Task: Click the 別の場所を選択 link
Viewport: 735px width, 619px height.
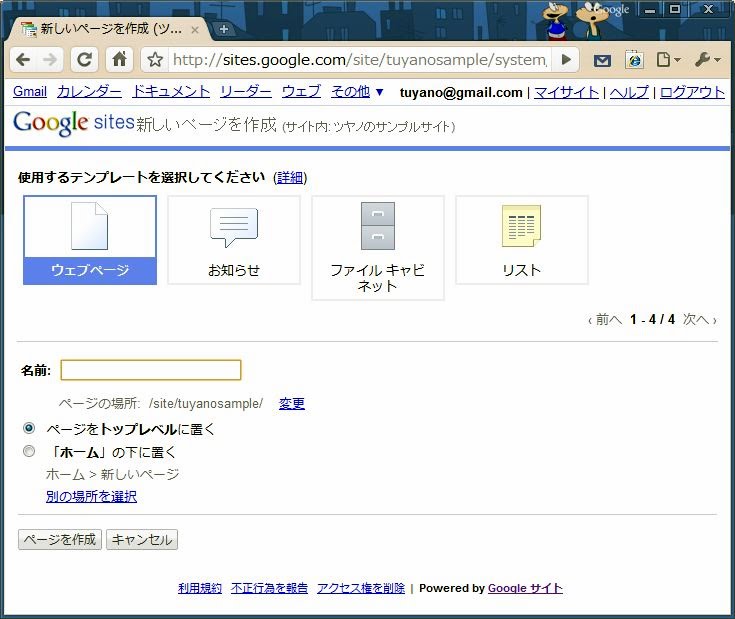Action: (x=91, y=496)
